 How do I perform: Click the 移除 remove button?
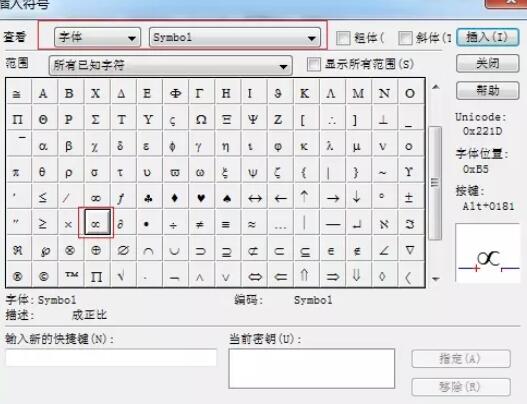pos(461,387)
